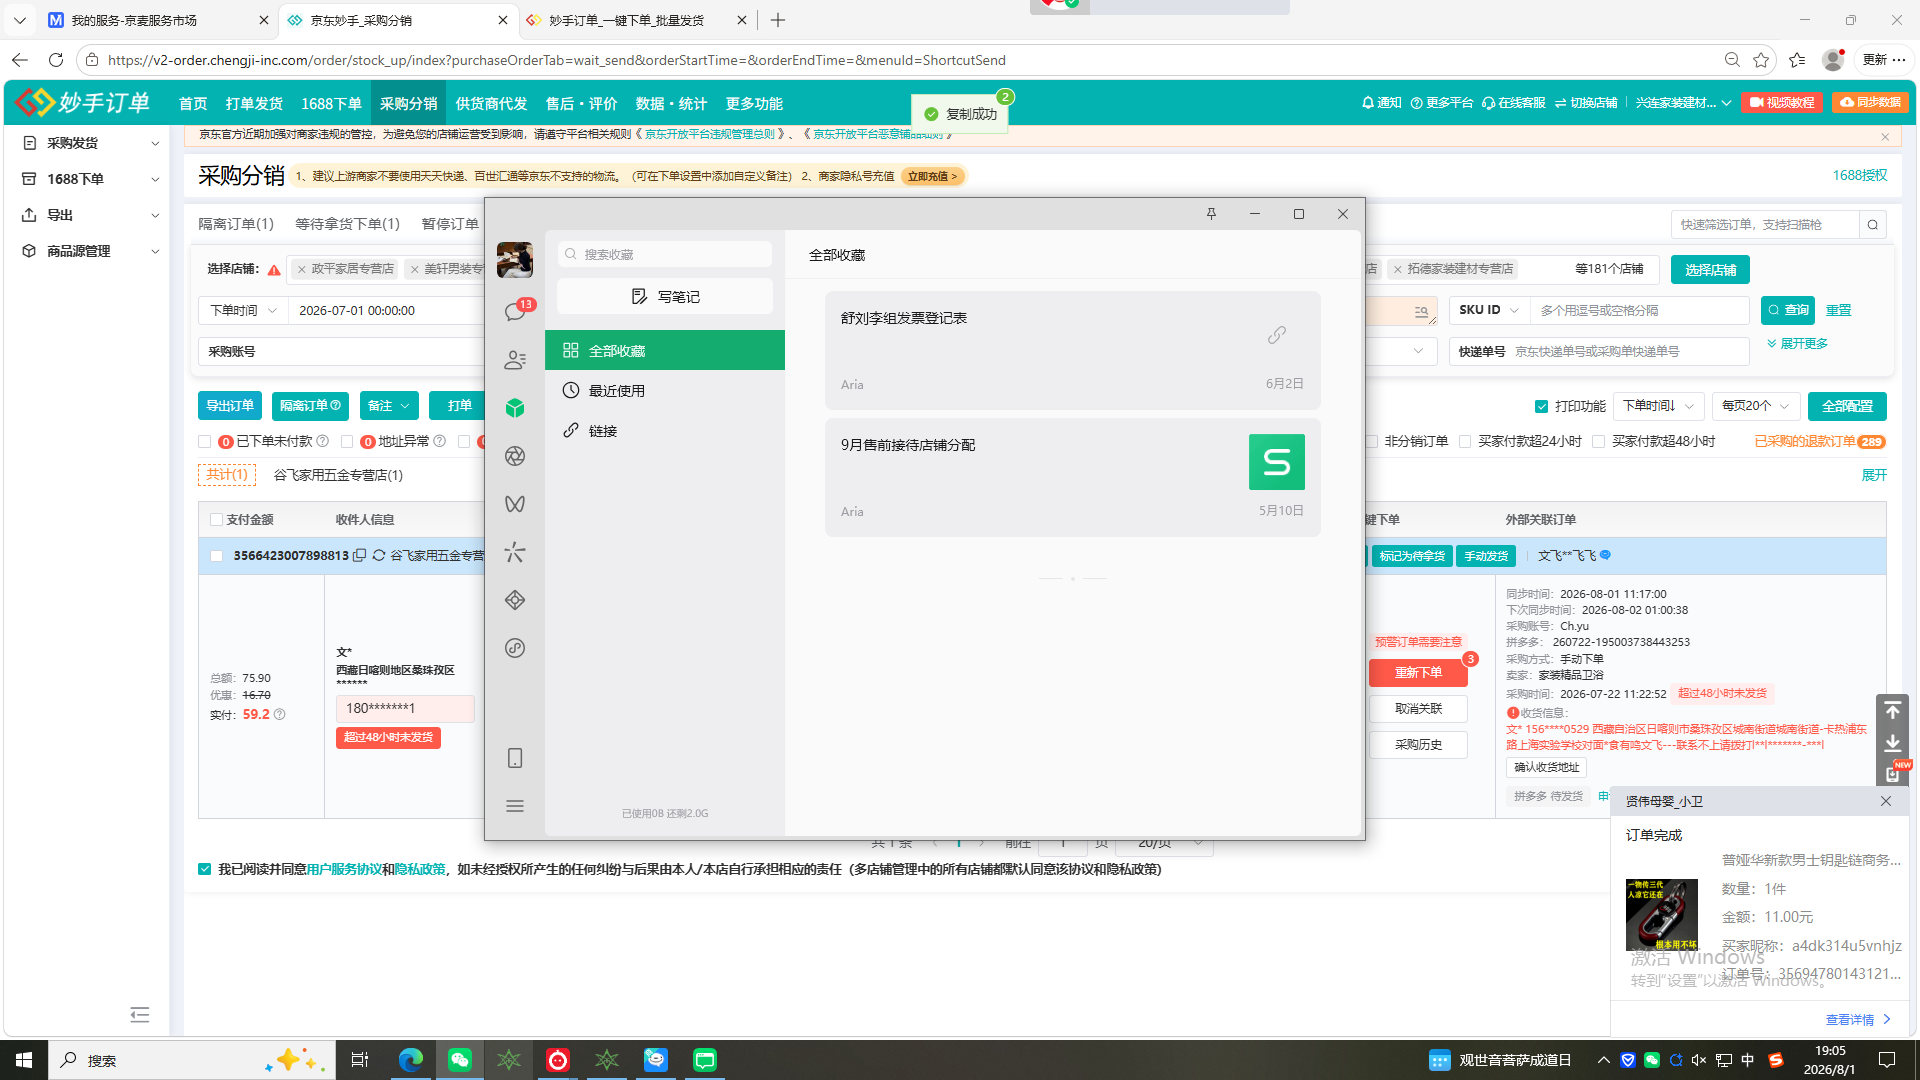Collapse the left sidebar menu icon

[140, 1015]
